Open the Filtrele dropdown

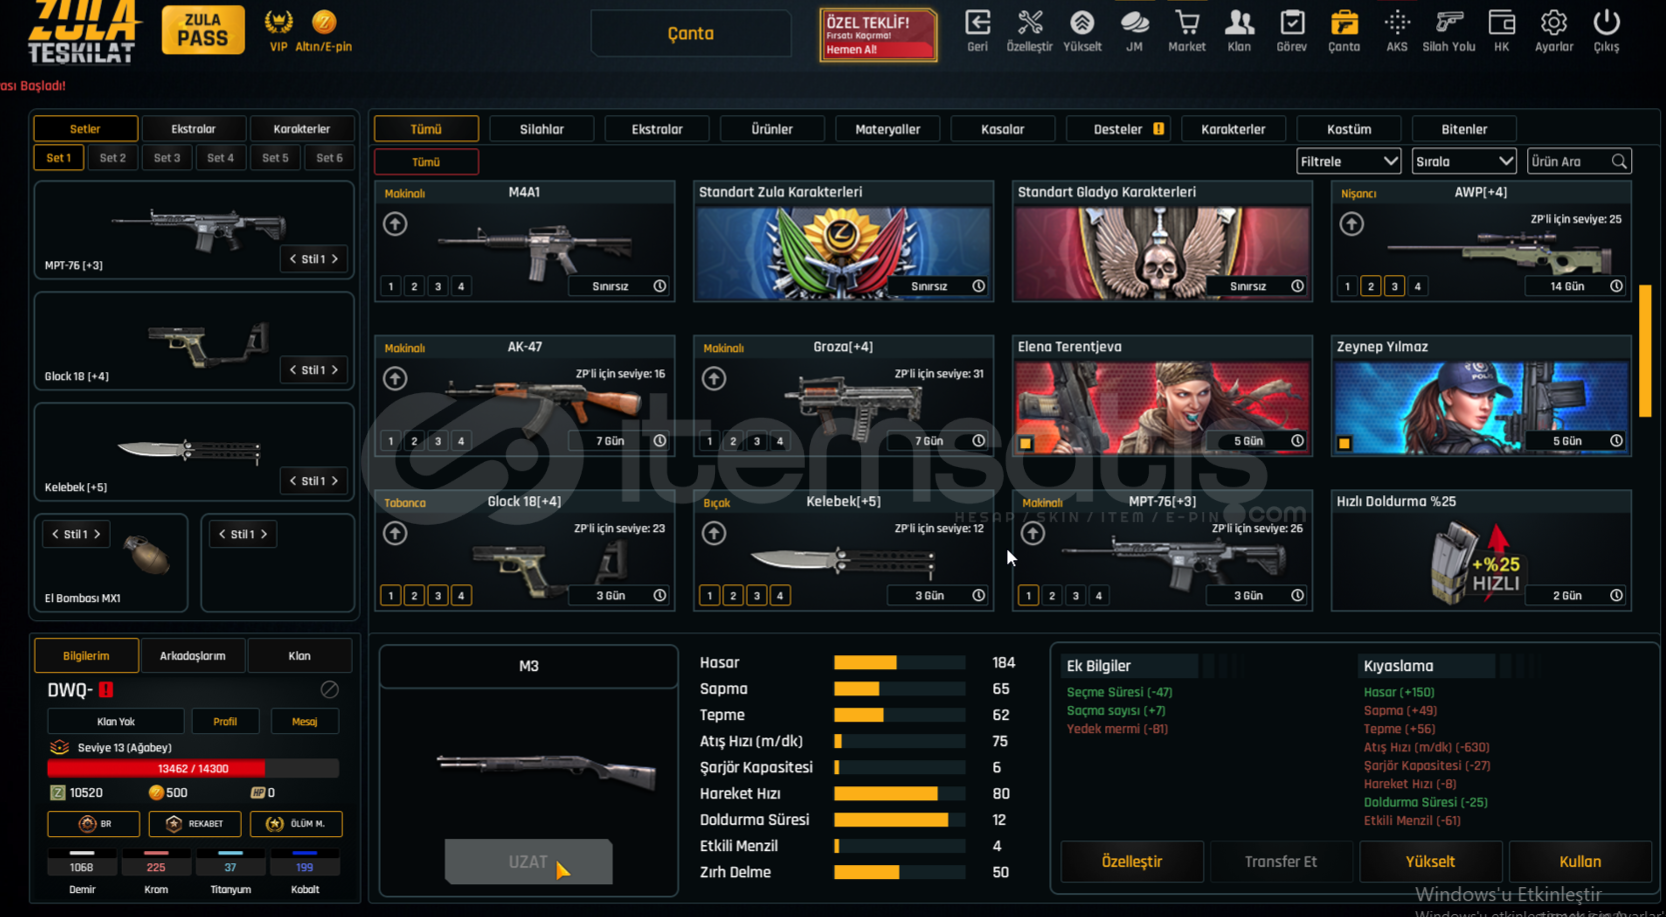[1348, 161]
